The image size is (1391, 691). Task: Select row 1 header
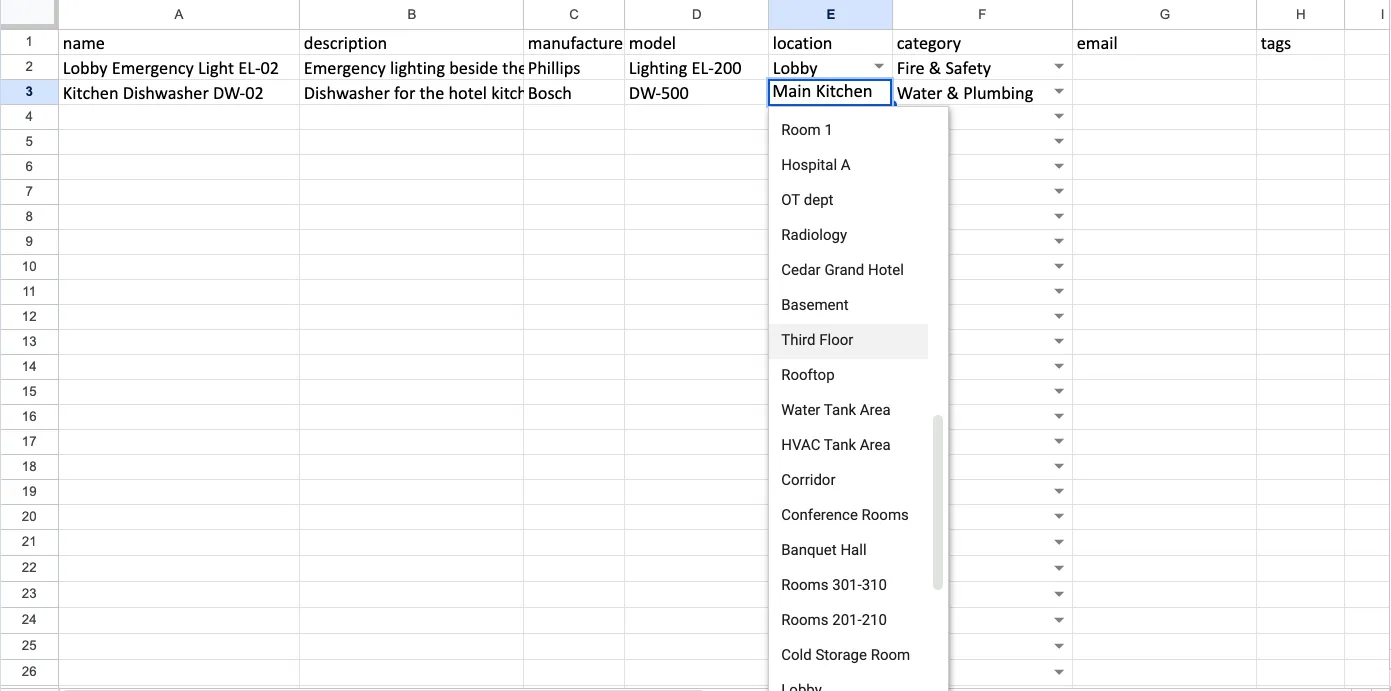click(x=29, y=42)
